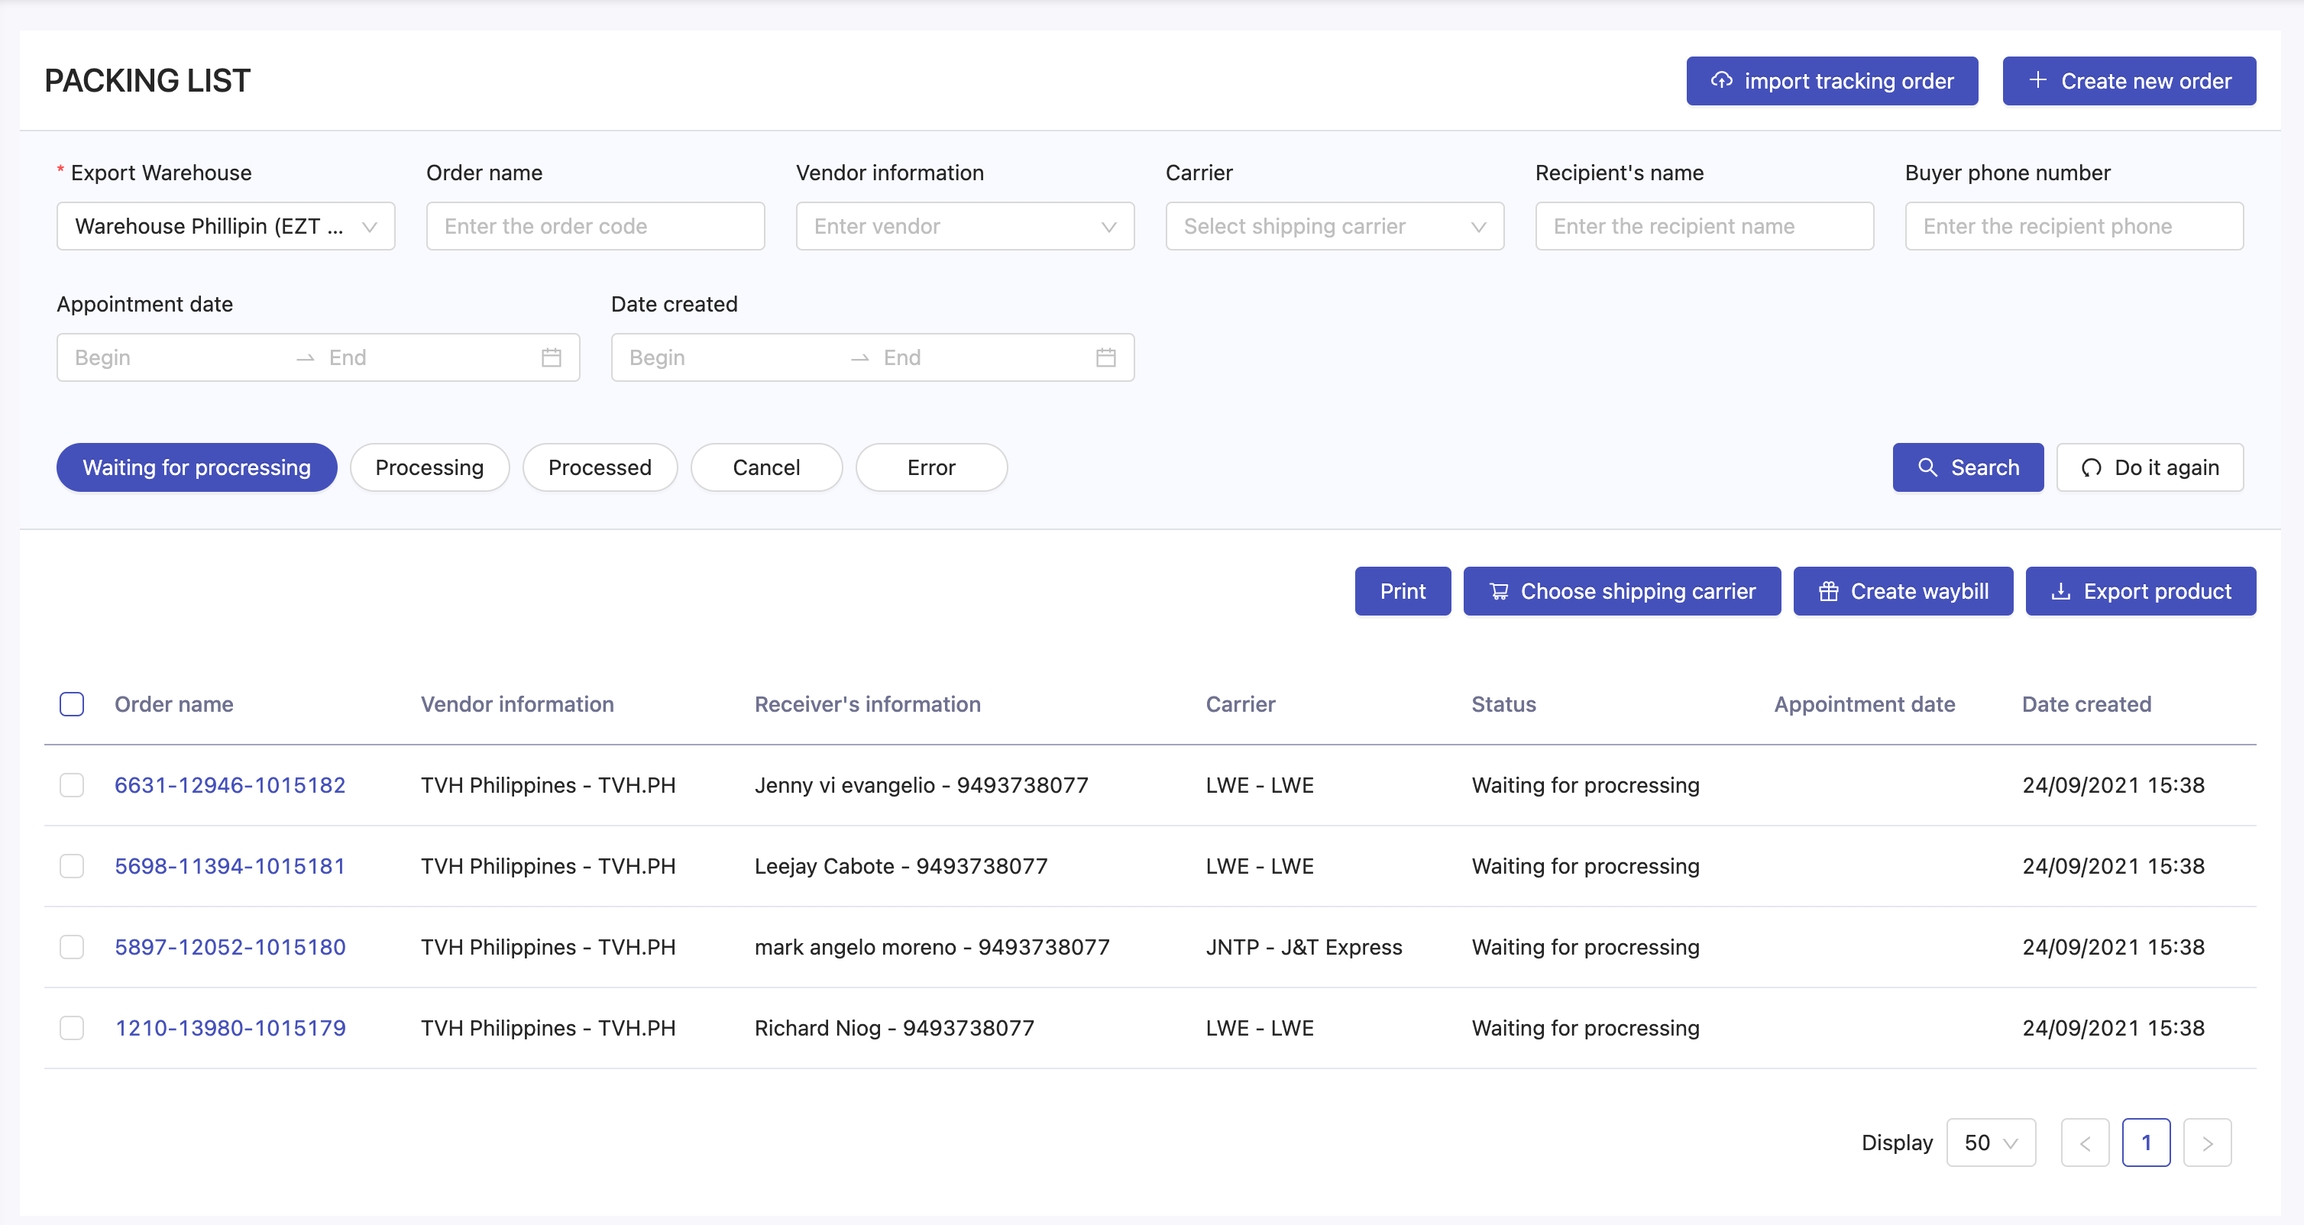This screenshot has width=2304, height=1225.
Task: Click the cloud upload import tracking order icon
Action: [x=1721, y=80]
